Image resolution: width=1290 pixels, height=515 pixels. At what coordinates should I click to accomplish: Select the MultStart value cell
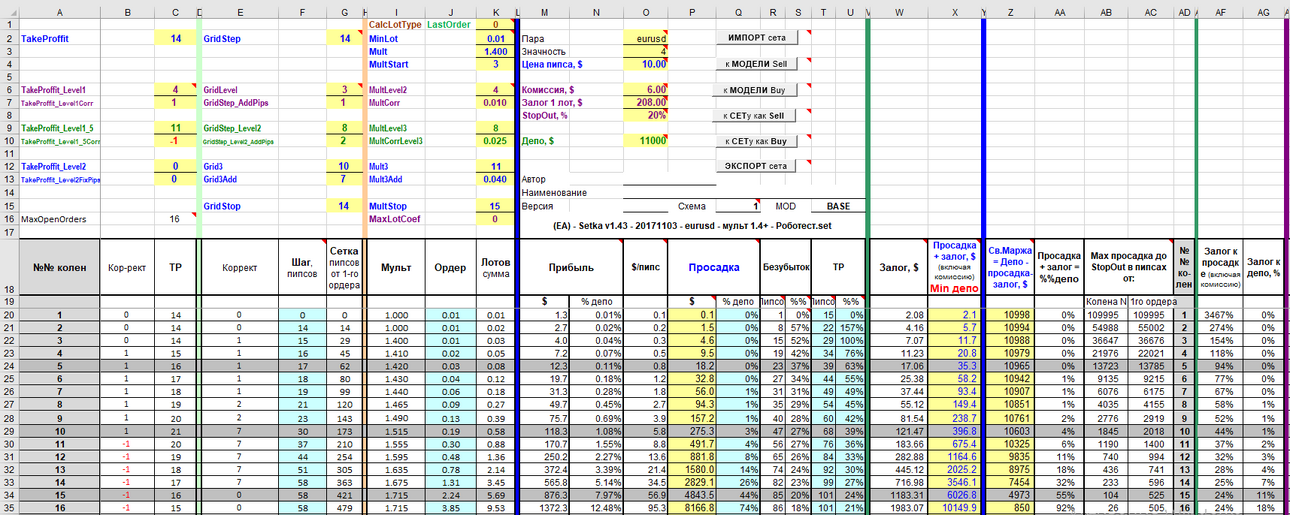tap(495, 63)
